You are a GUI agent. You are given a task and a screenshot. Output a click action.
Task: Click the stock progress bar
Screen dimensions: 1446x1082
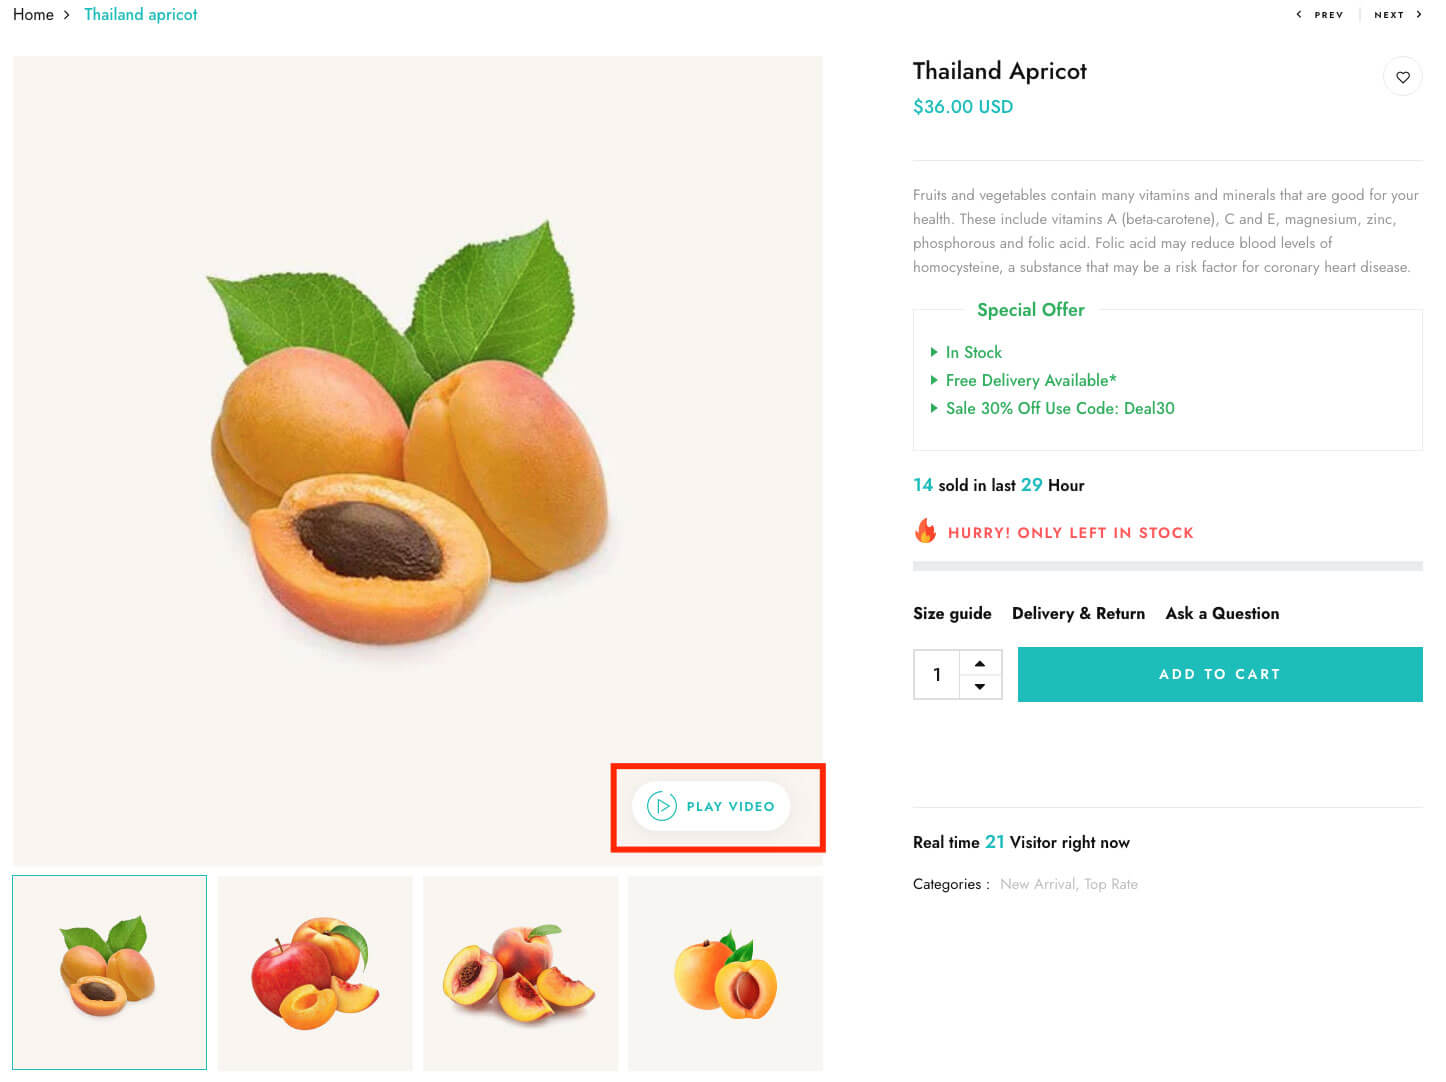tap(1167, 566)
